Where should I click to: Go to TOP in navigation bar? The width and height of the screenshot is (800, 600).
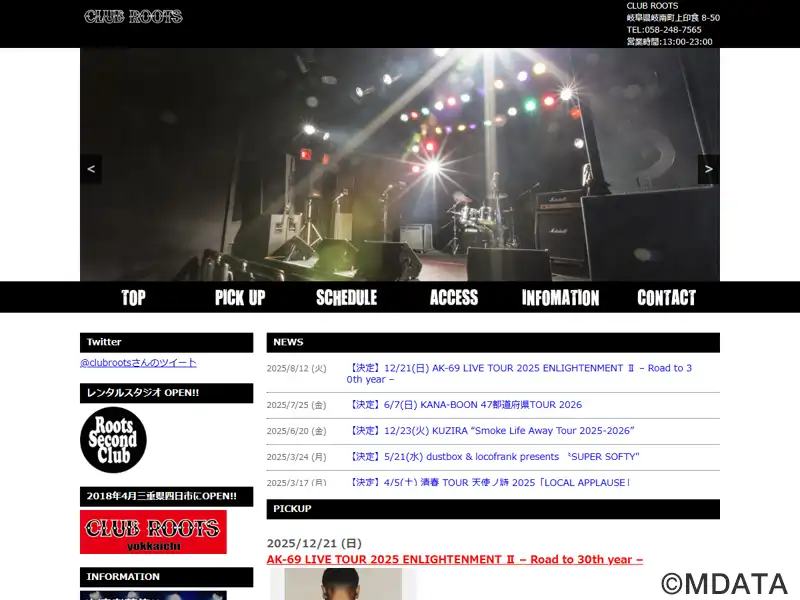[133, 297]
